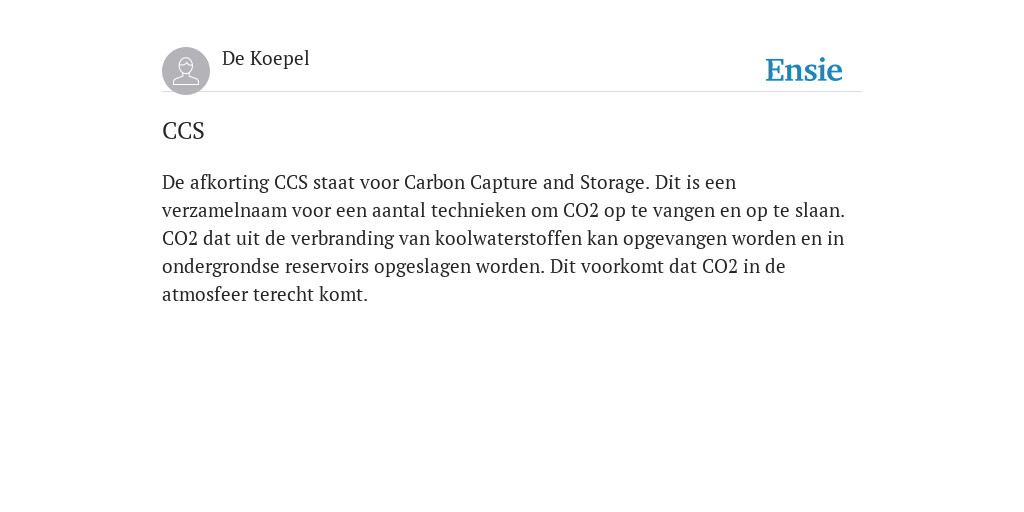Click the gray user avatar icon

pyautogui.click(x=186, y=71)
